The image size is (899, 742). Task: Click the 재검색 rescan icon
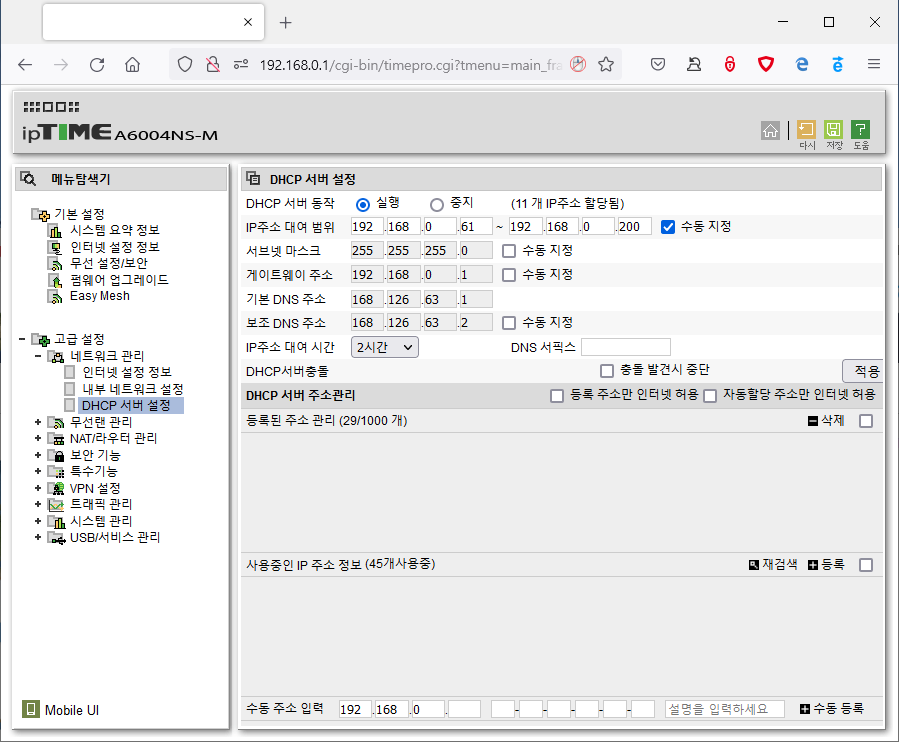(x=754, y=565)
